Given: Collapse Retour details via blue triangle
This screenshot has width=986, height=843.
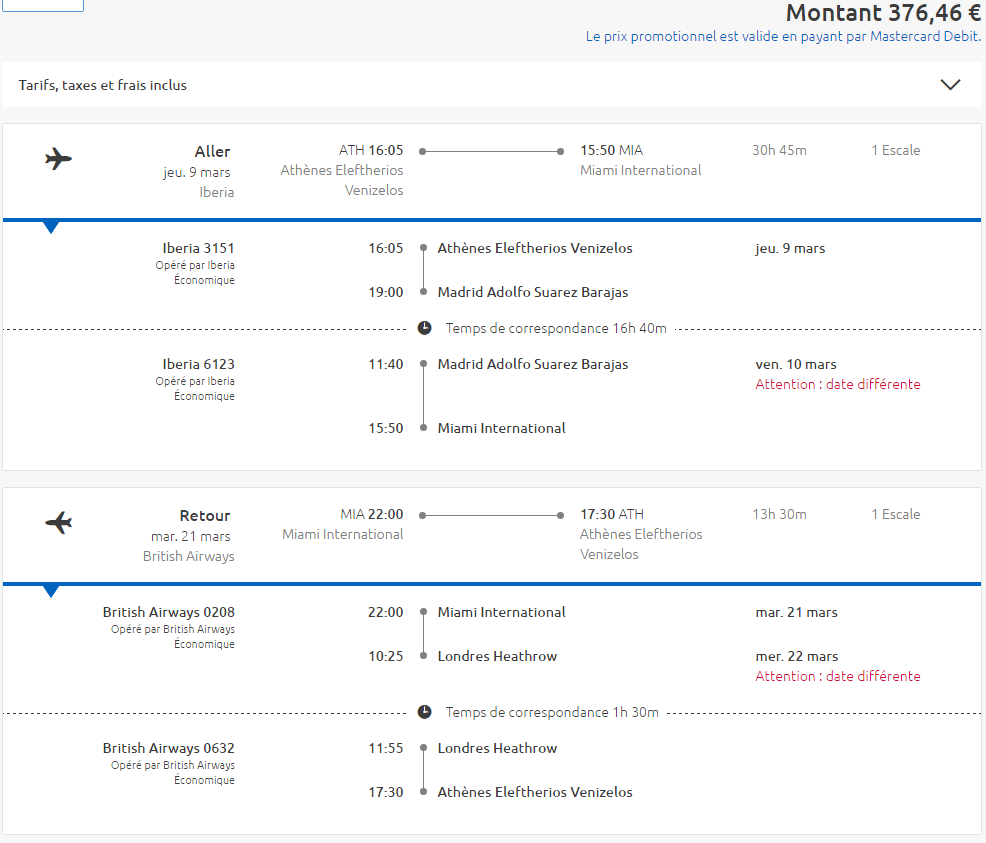Looking at the screenshot, I should [x=51, y=591].
